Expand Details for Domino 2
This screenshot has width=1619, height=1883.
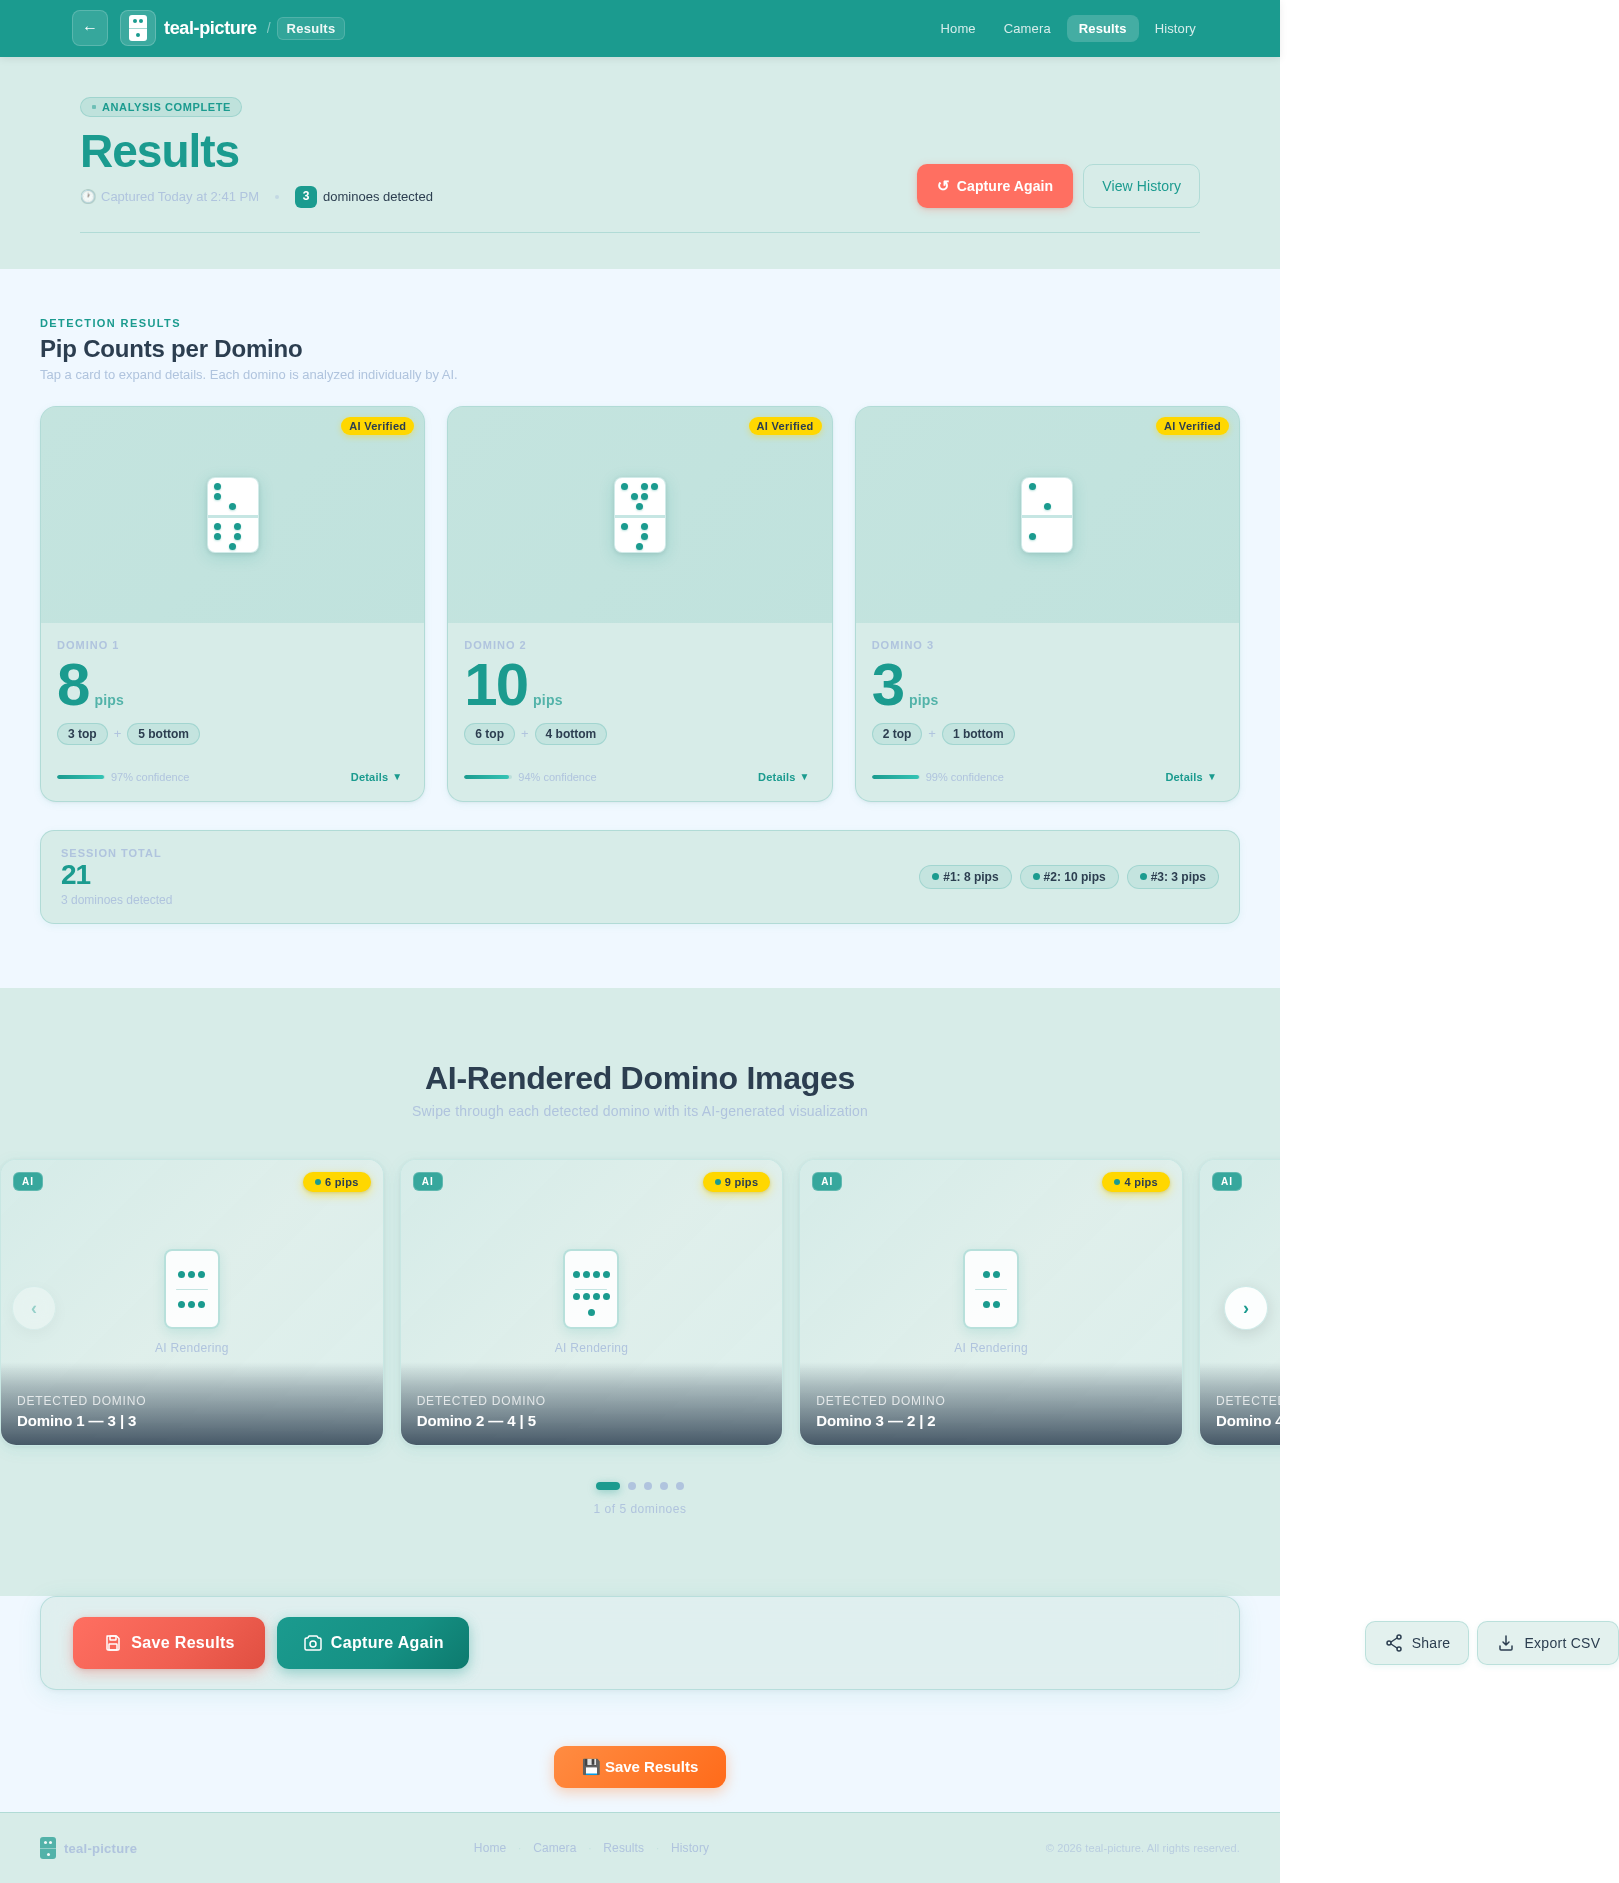tap(783, 777)
